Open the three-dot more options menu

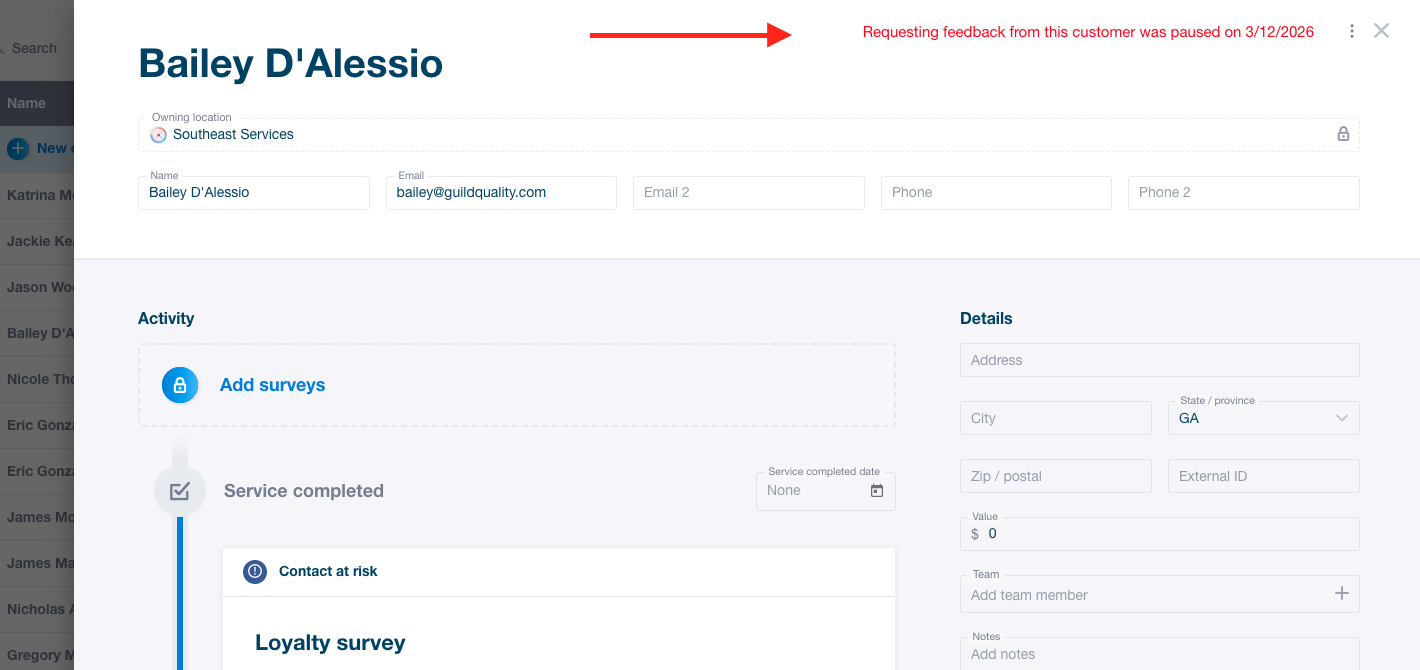1352,31
